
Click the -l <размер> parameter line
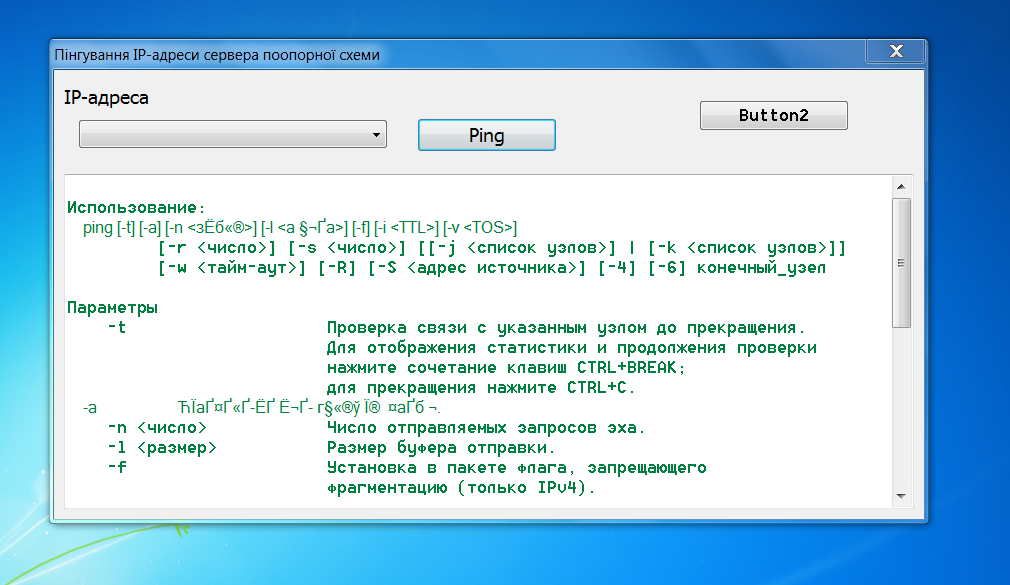(x=162, y=448)
